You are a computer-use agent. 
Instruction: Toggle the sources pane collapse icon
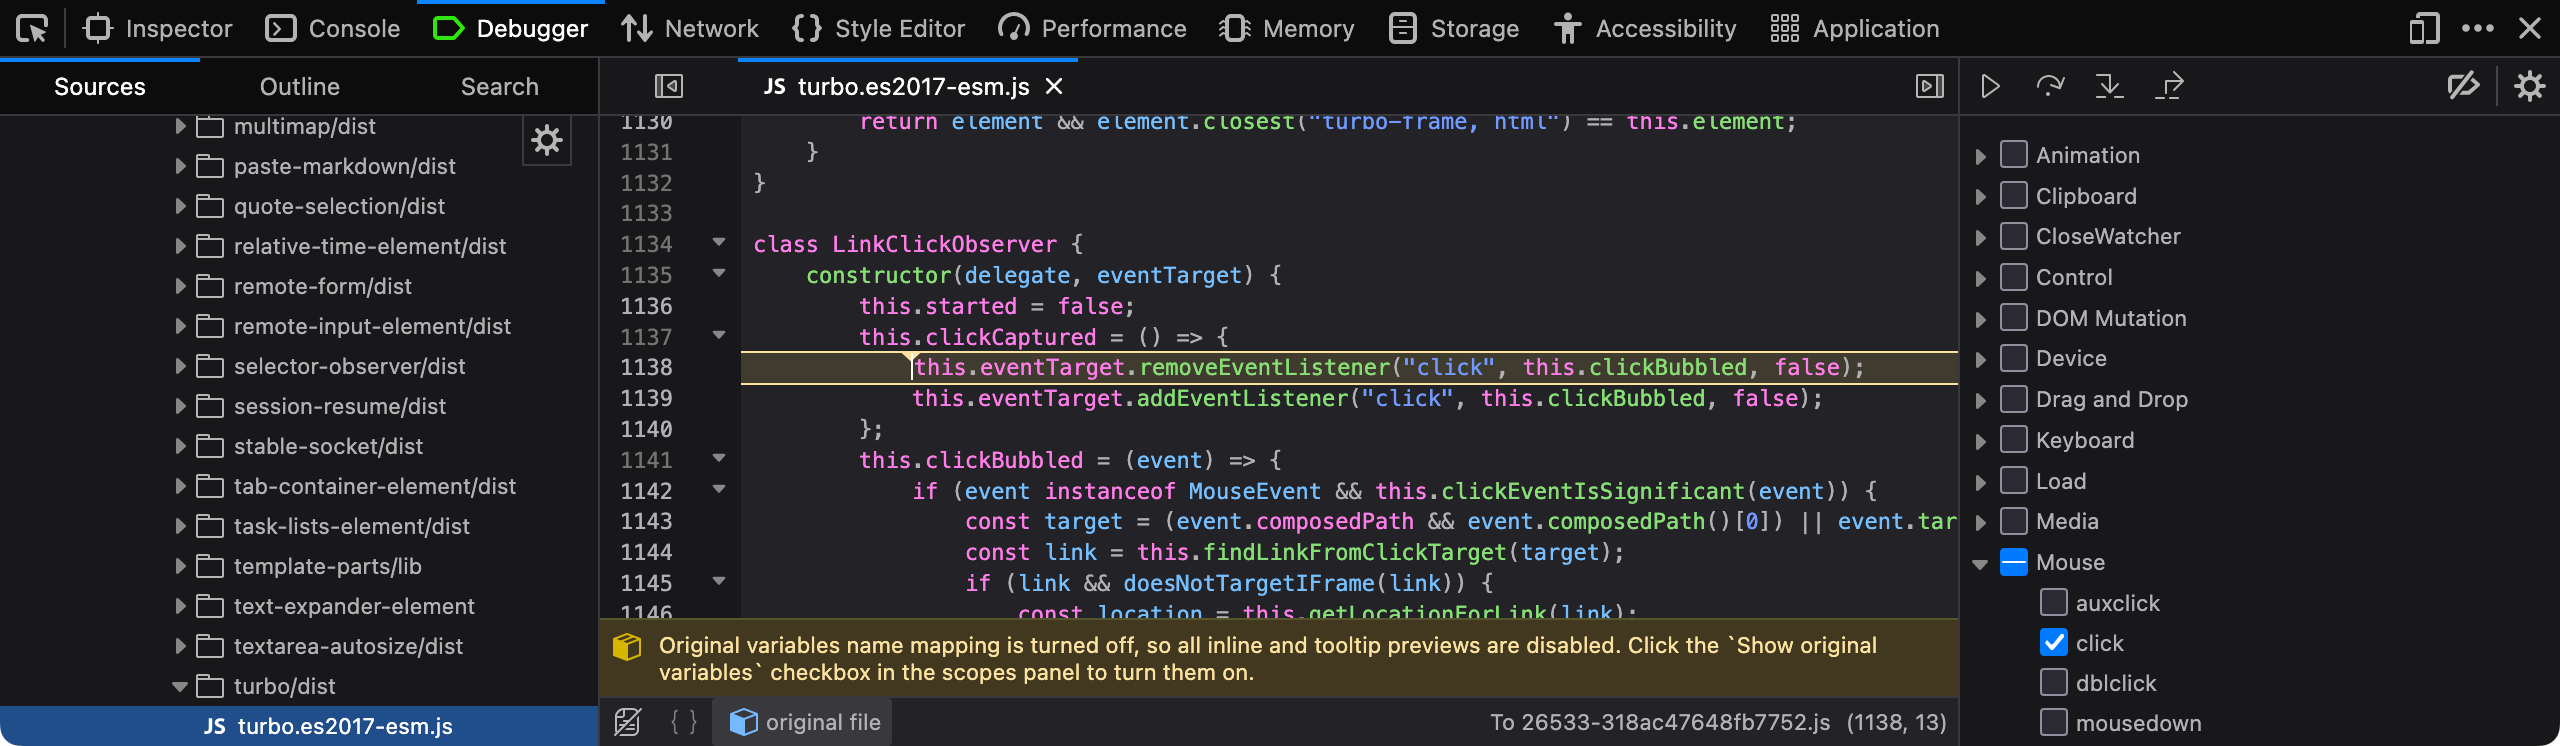(x=669, y=87)
